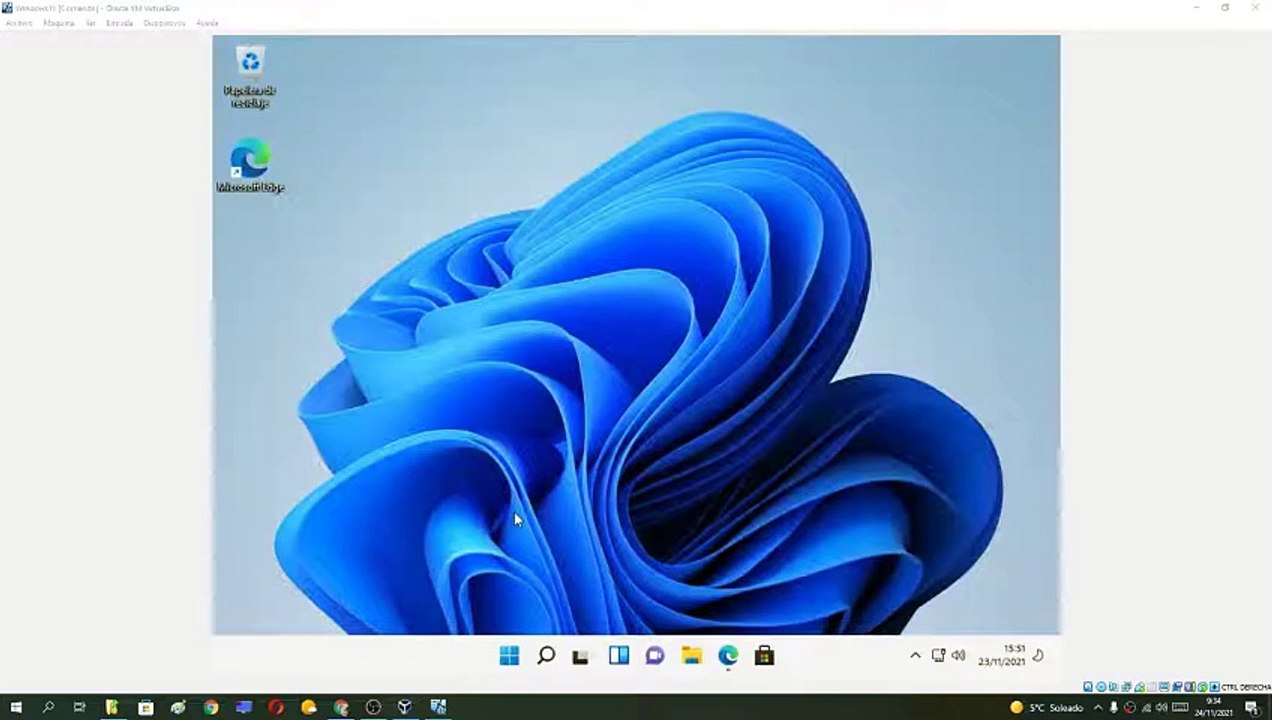Switch to VirtualBox cube icon in host taskbar
This screenshot has height=720, width=1272.
(405, 707)
